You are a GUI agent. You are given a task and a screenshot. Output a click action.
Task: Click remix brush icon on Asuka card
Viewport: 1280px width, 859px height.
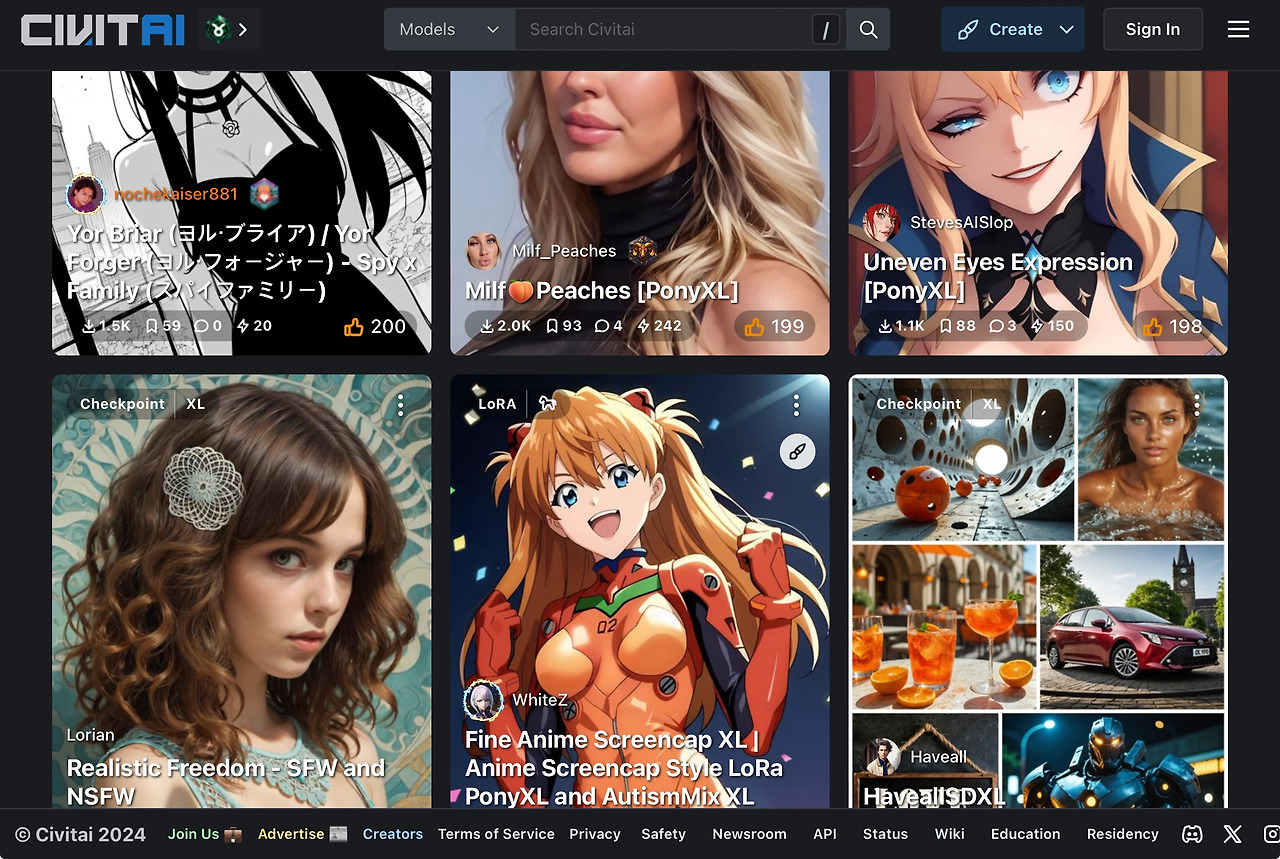[x=797, y=452]
